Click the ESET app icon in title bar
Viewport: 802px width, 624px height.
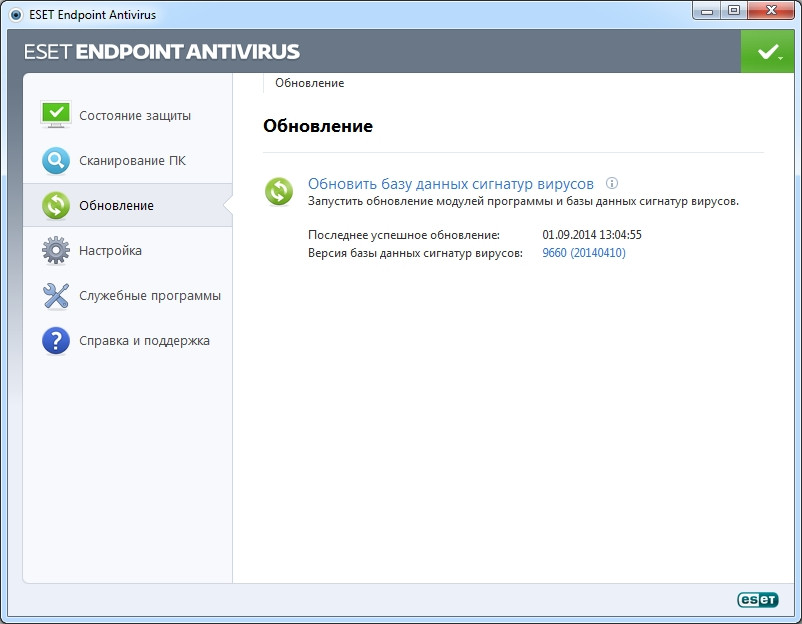[x=16, y=15]
